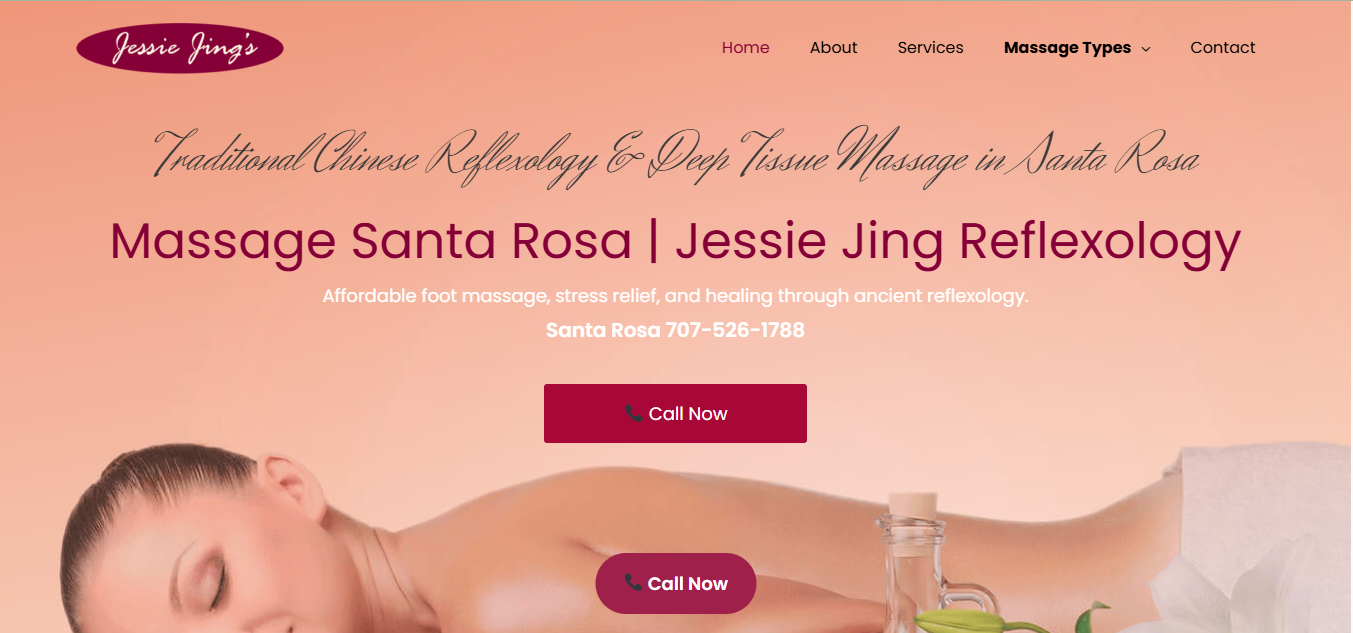Click the Jessie Jing's oval logo
1353x633 pixels.
(180, 48)
